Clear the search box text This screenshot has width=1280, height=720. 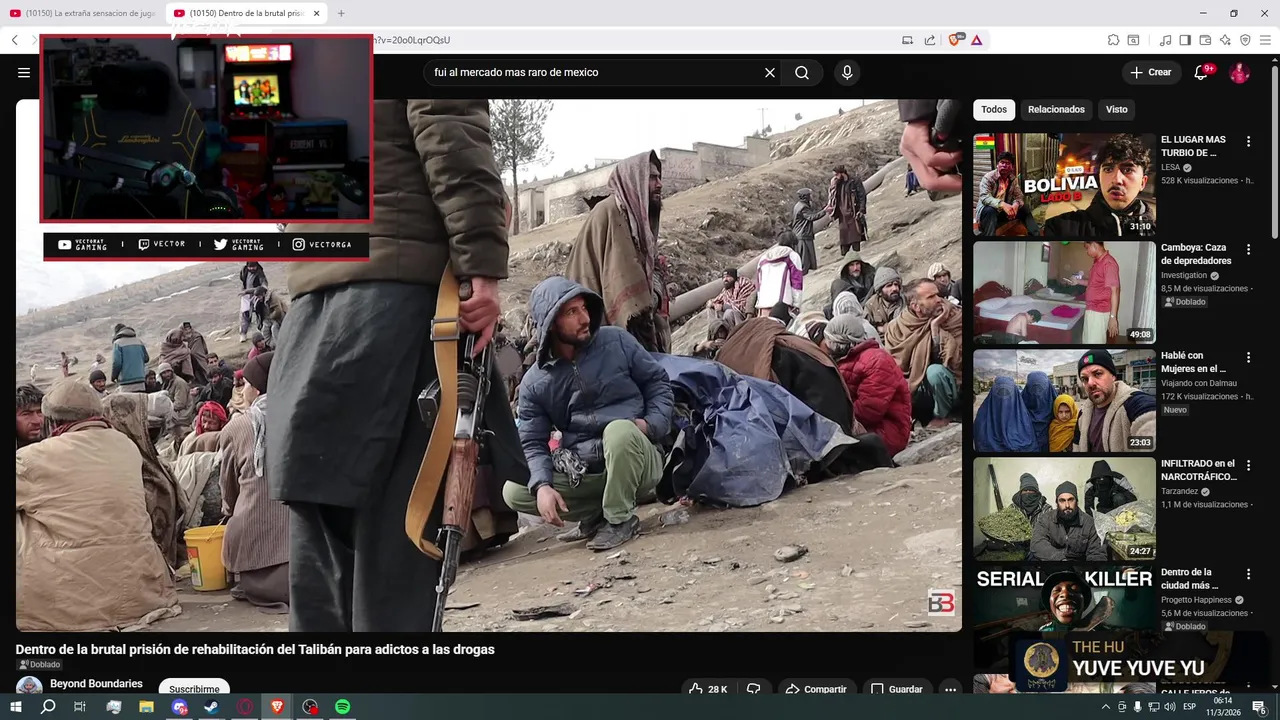point(770,72)
